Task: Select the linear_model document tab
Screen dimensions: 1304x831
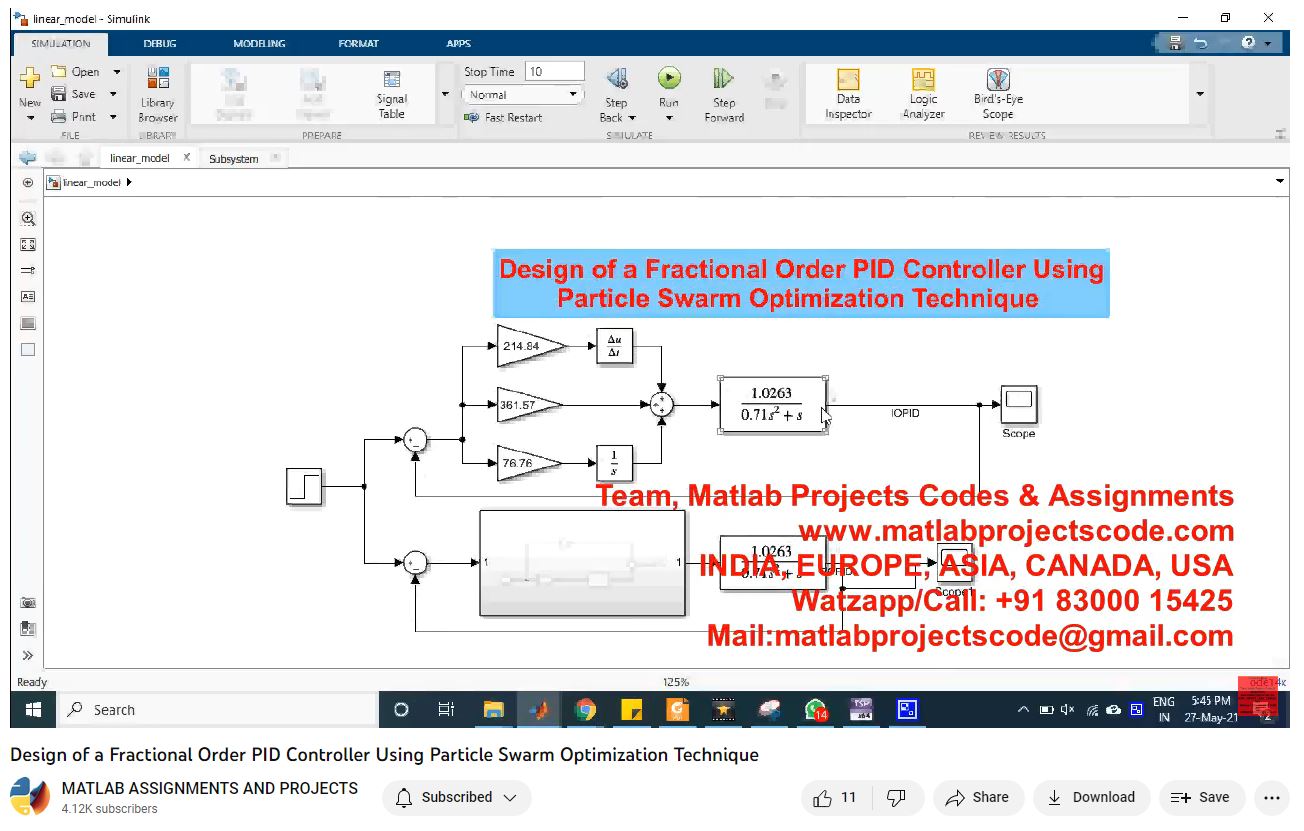Action: (140, 158)
